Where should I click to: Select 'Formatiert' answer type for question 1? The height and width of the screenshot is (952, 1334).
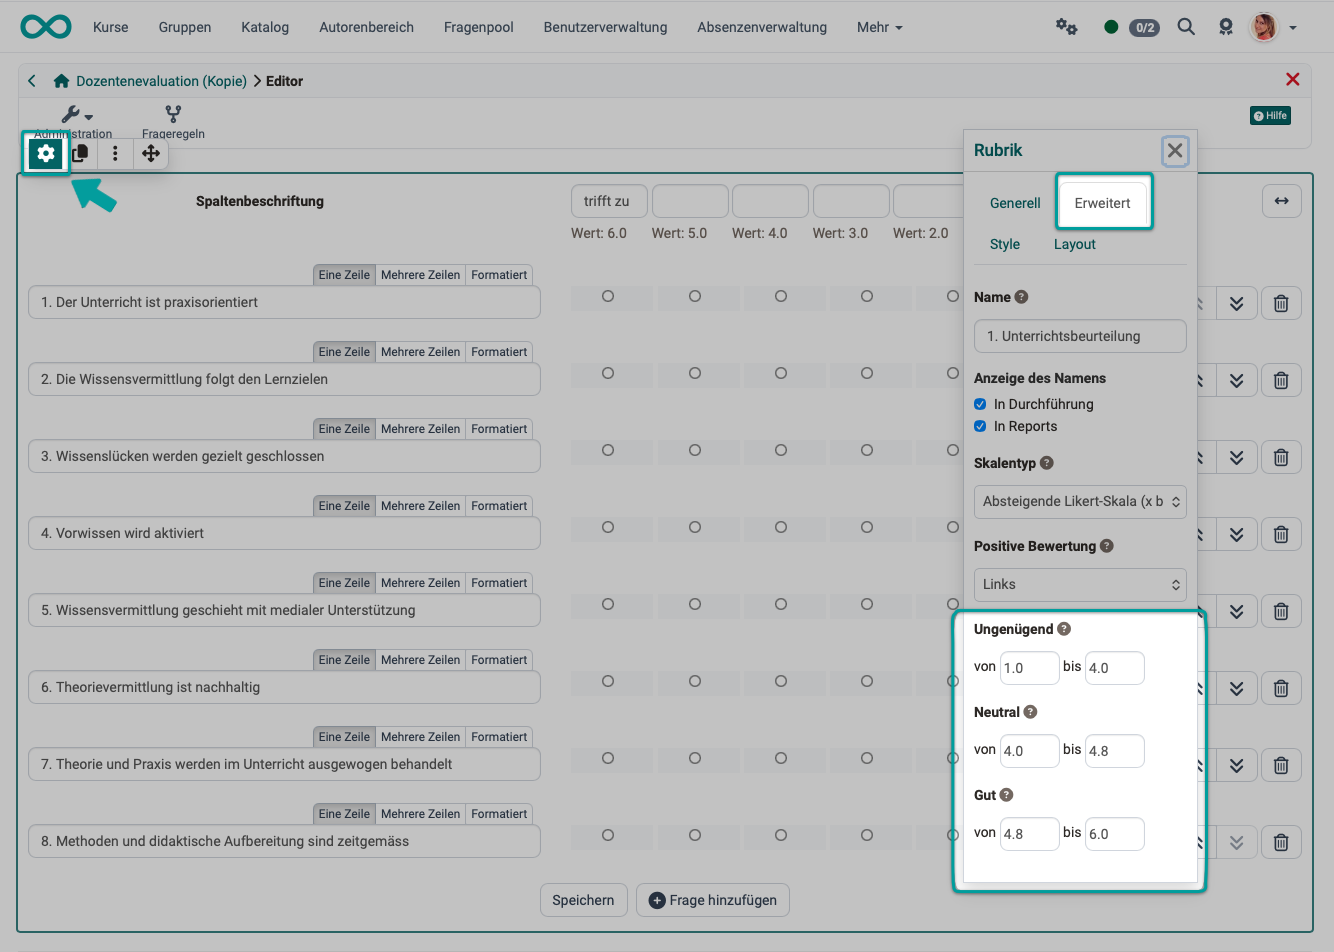(x=499, y=274)
